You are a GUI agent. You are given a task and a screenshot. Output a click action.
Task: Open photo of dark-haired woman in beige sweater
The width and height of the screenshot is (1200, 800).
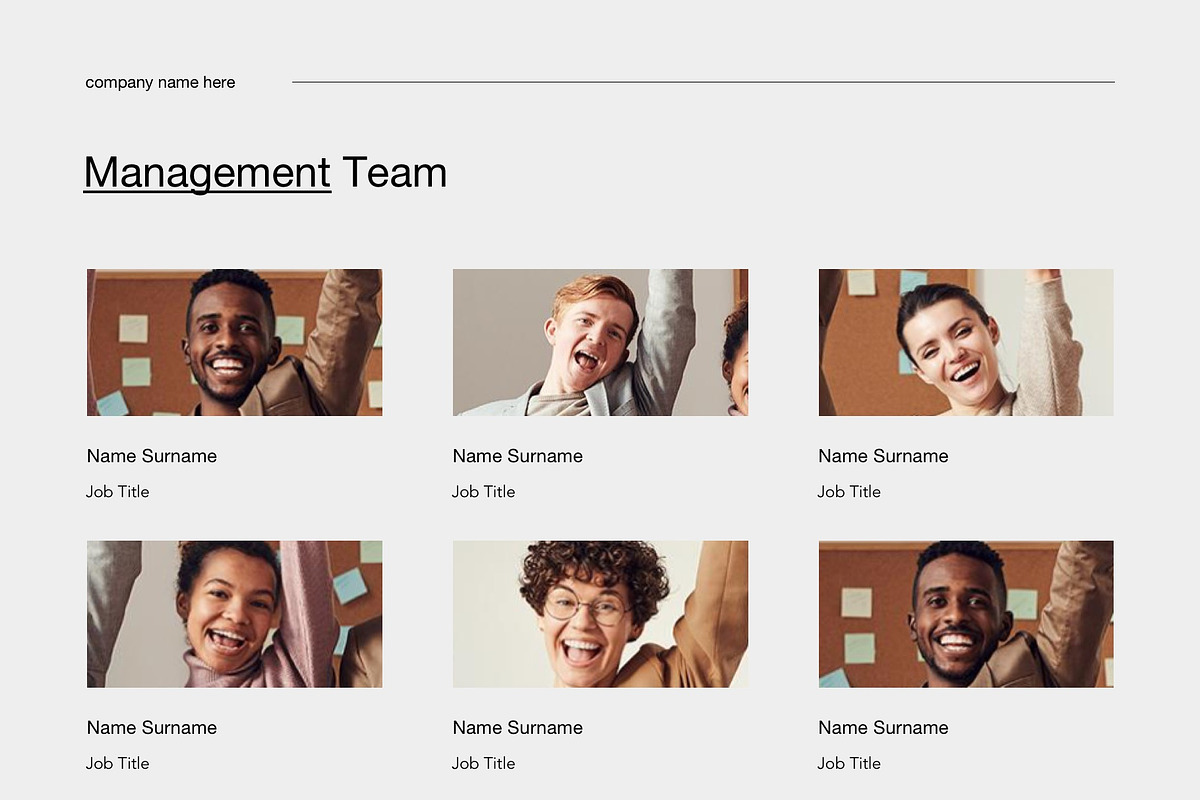[x=966, y=342]
